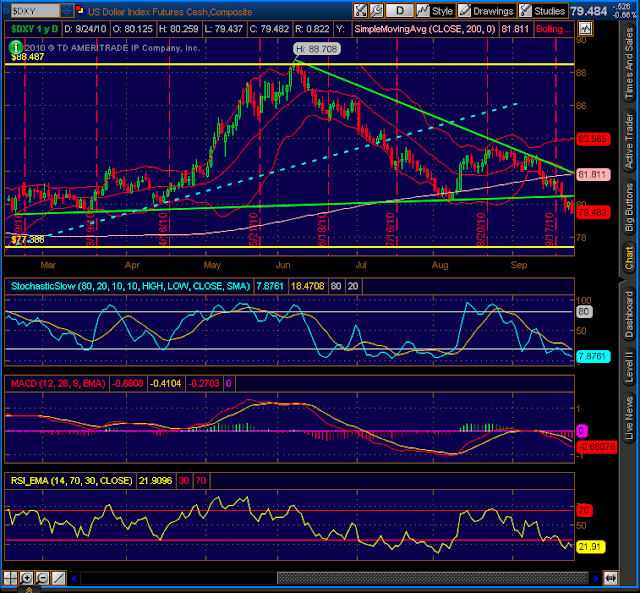Click the $DXY symbol input field
640x593 pixels.
coord(35,11)
